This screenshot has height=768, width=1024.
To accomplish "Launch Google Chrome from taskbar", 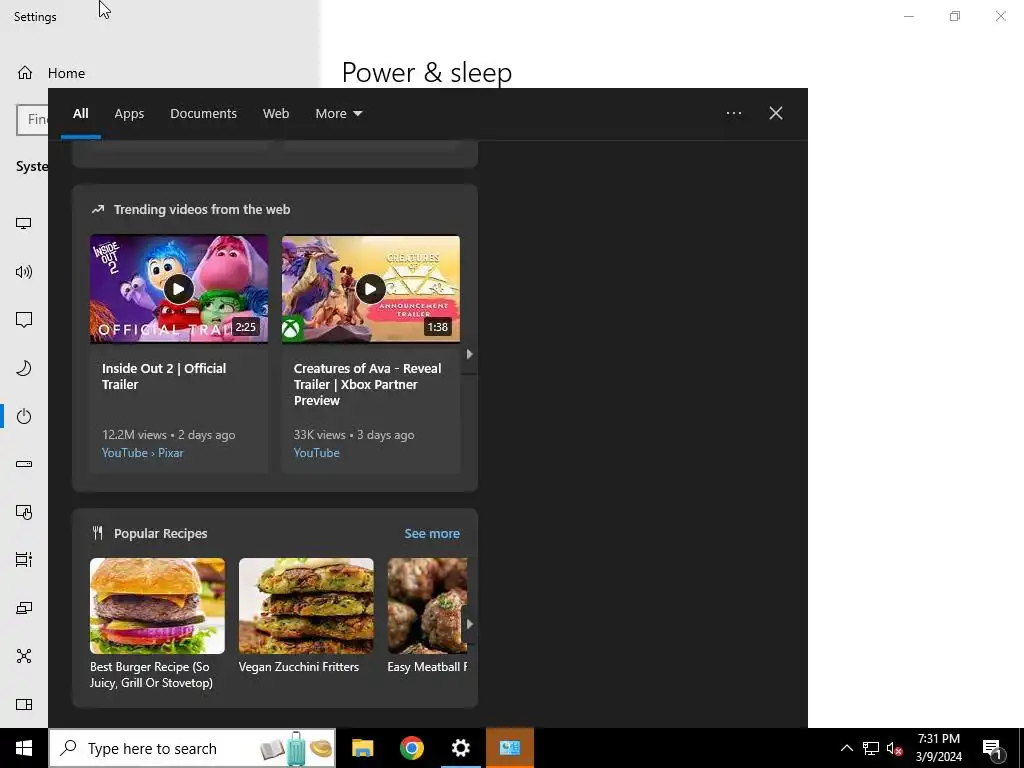I will pyautogui.click(x=411, y=748).
